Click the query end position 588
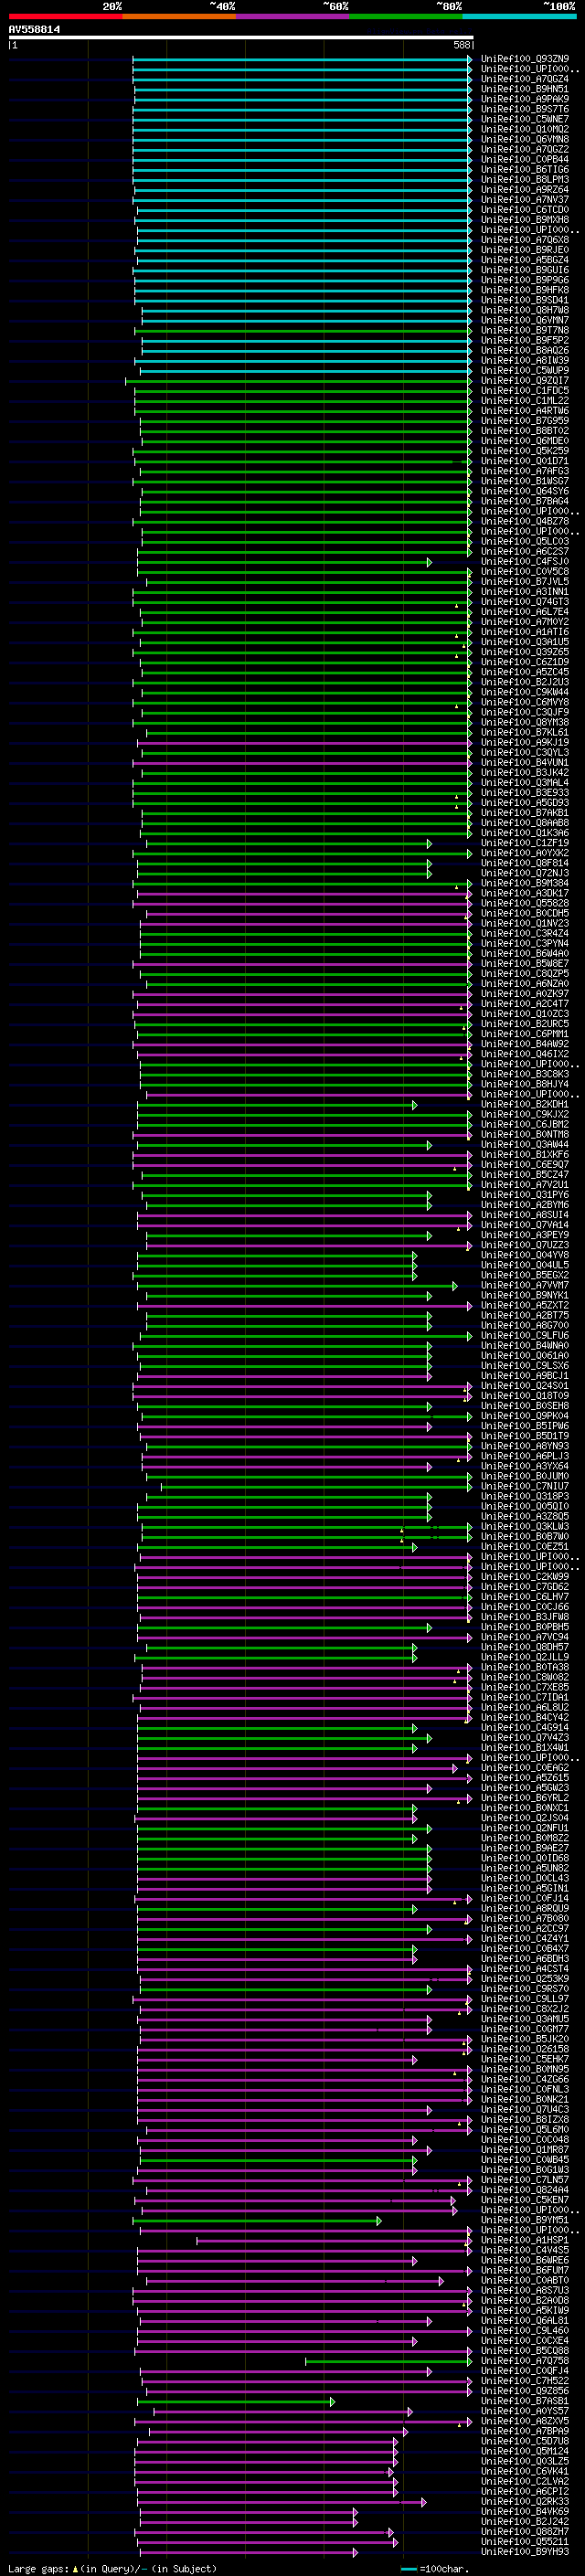 tap(462, 45)
